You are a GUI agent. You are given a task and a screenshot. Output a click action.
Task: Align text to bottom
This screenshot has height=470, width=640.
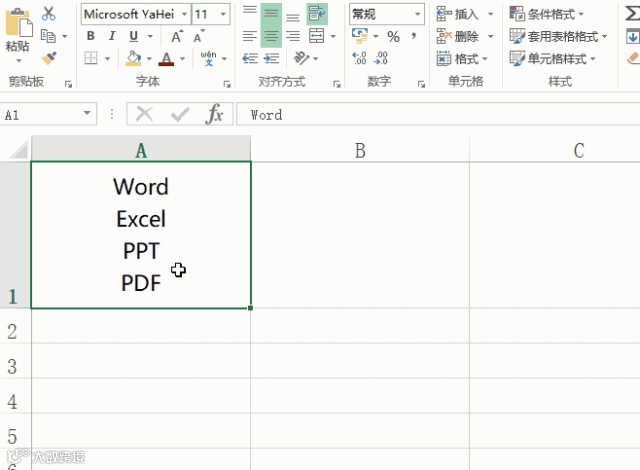(293, 18)
